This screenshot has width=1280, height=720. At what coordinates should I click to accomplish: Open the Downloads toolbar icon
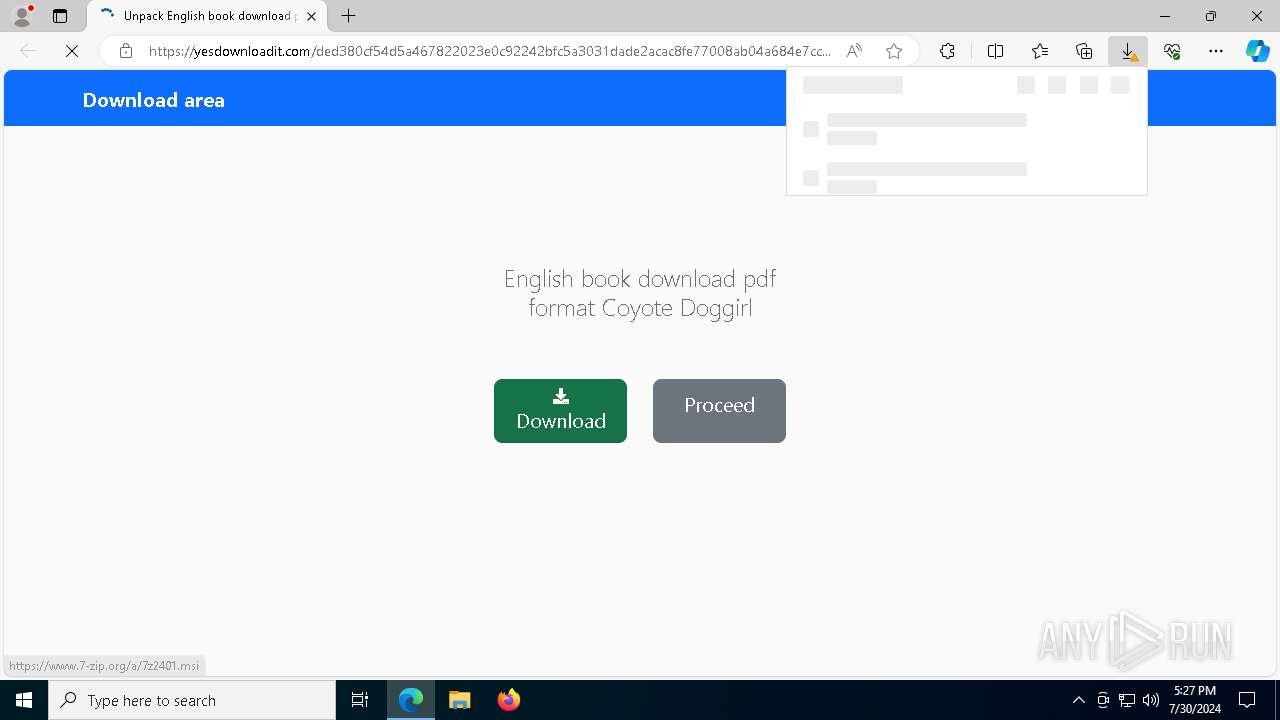coord(1128,51)
